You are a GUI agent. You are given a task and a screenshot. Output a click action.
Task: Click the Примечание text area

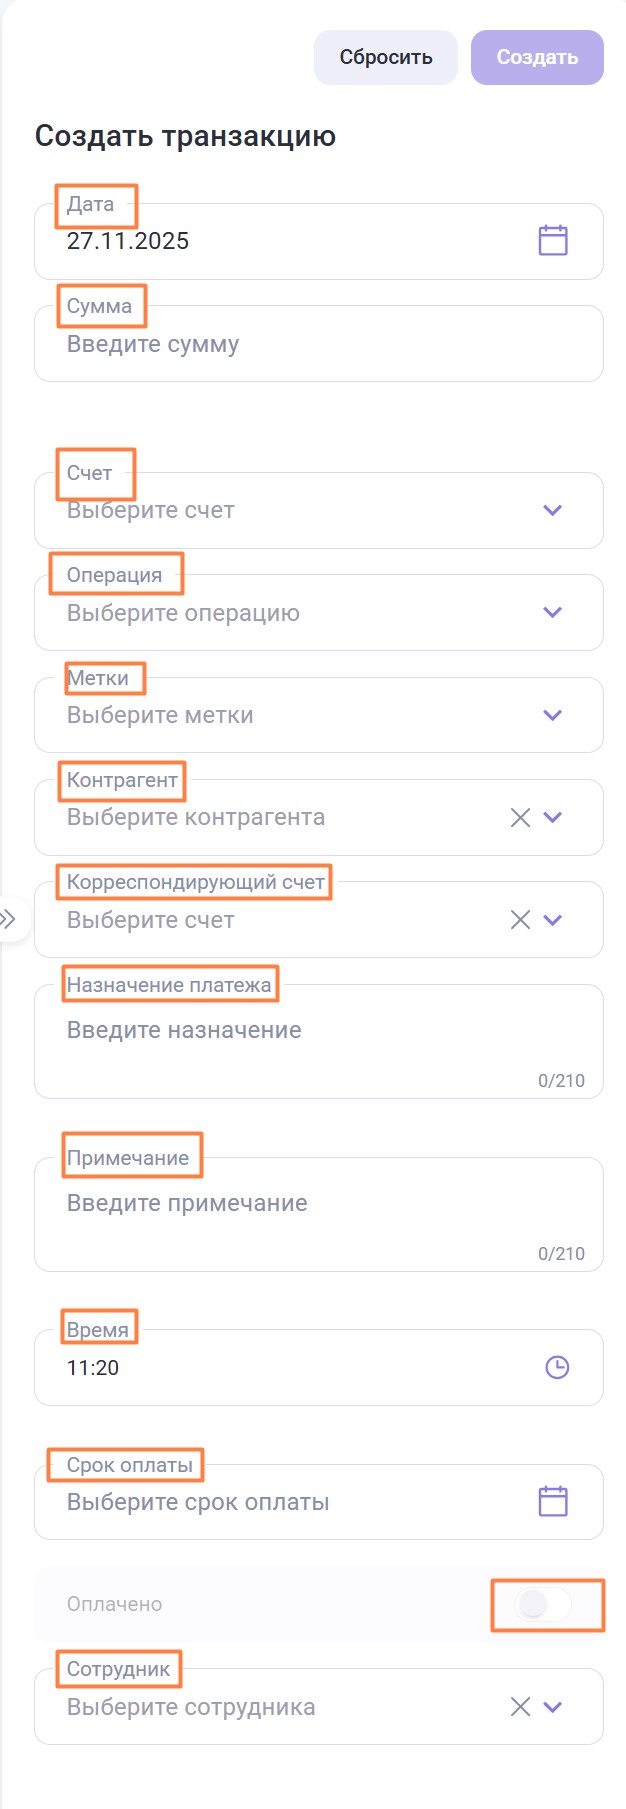click(x=300, y=1215)
